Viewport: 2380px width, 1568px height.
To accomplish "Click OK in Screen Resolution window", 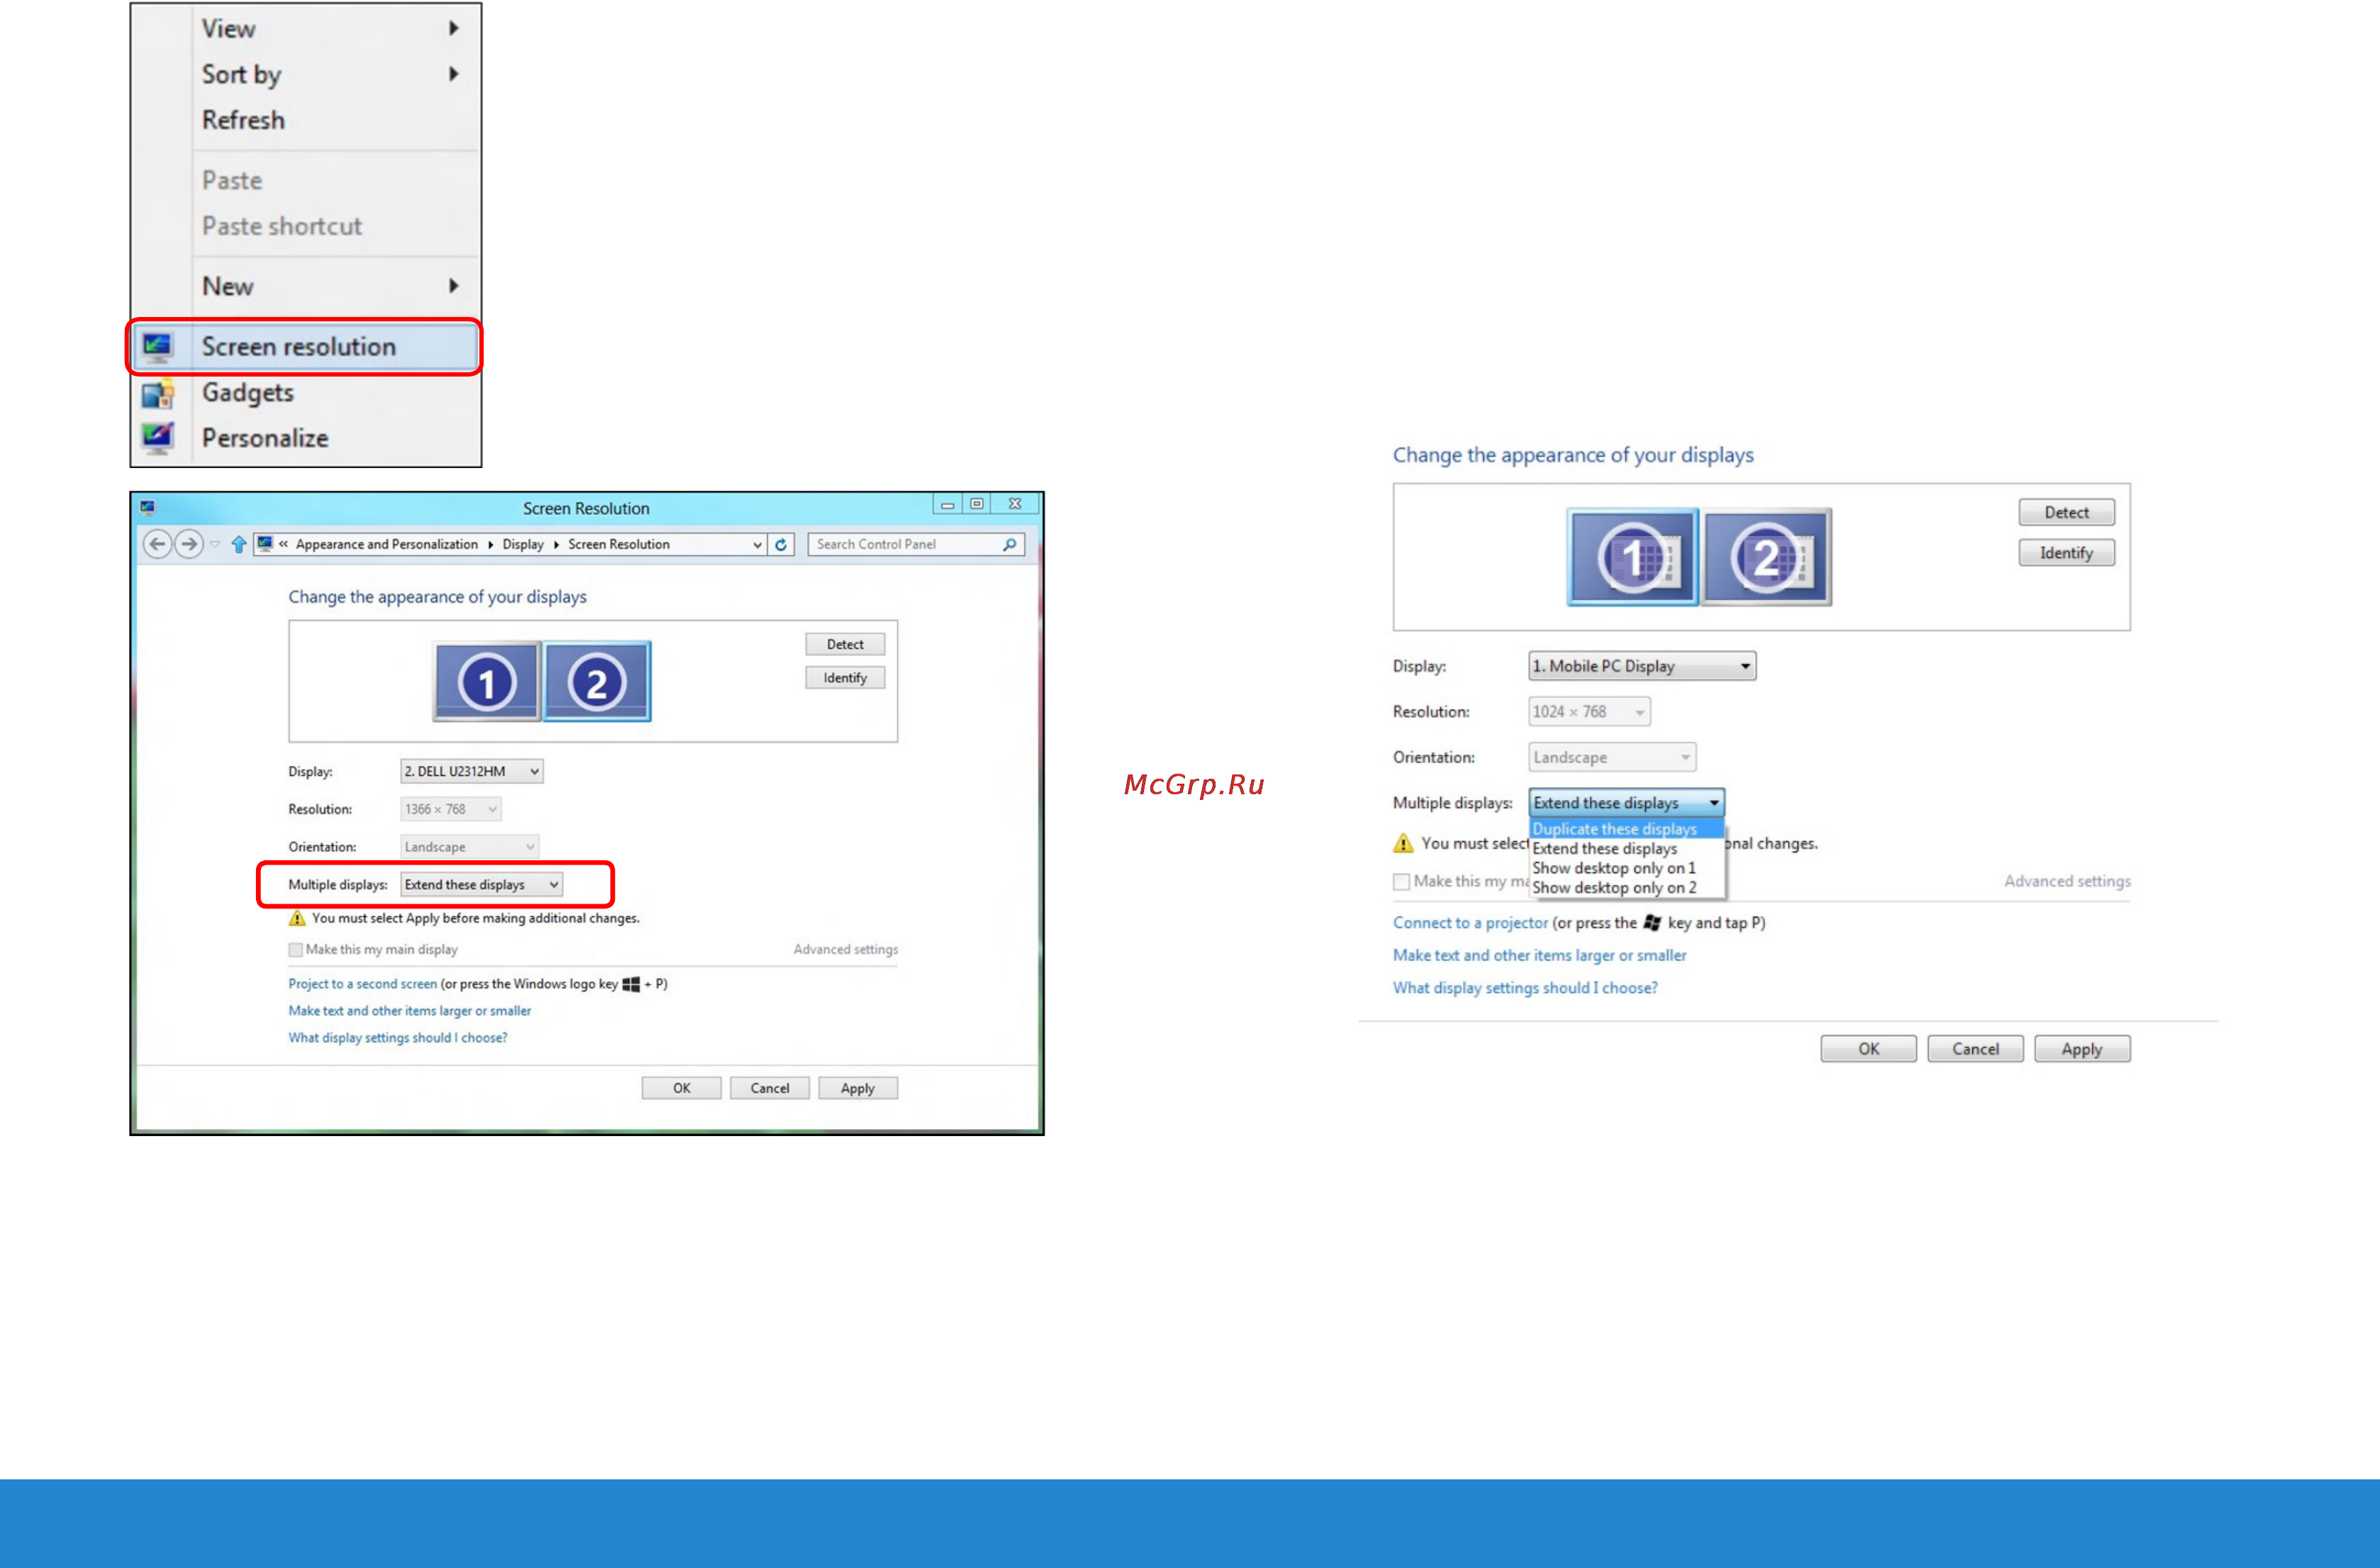I will (681, 1088).
